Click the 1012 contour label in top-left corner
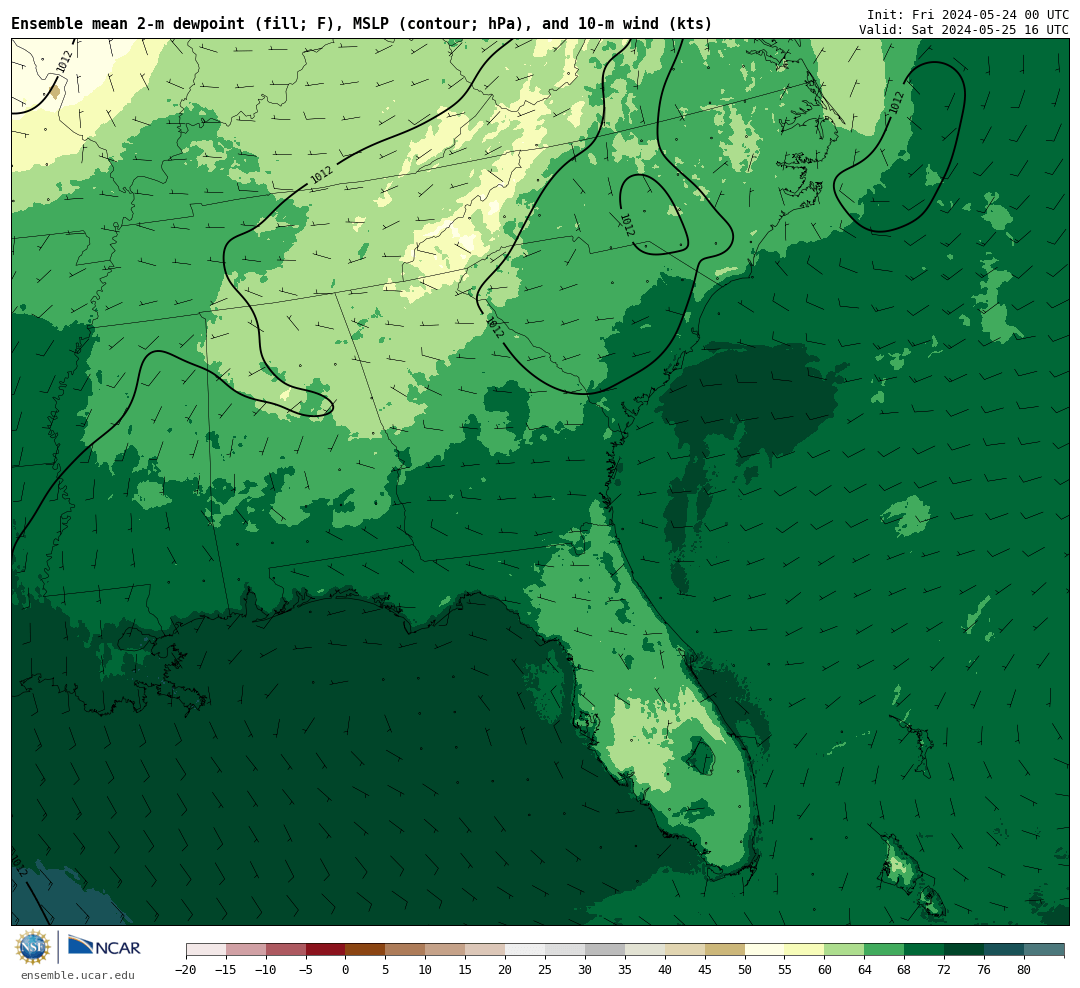Screen dimensions: 1080x988 coord(65,62)
